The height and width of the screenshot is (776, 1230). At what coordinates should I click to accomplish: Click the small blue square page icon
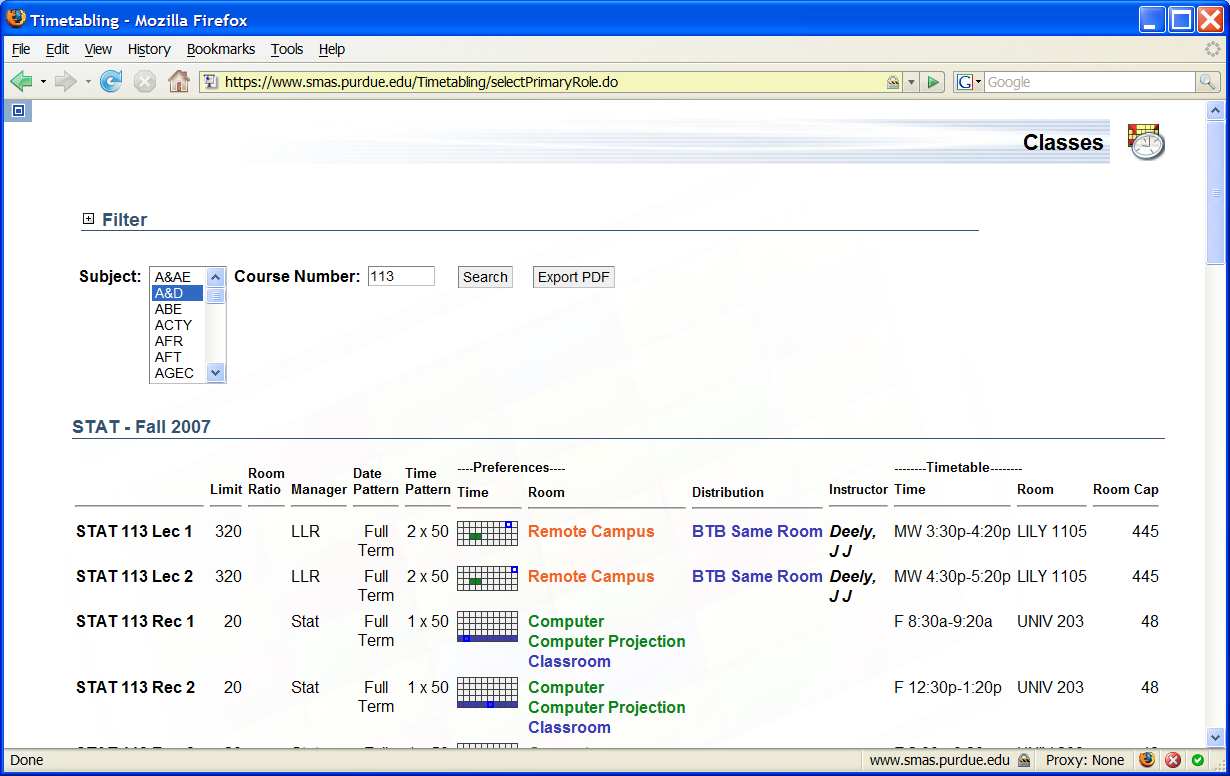18,111
